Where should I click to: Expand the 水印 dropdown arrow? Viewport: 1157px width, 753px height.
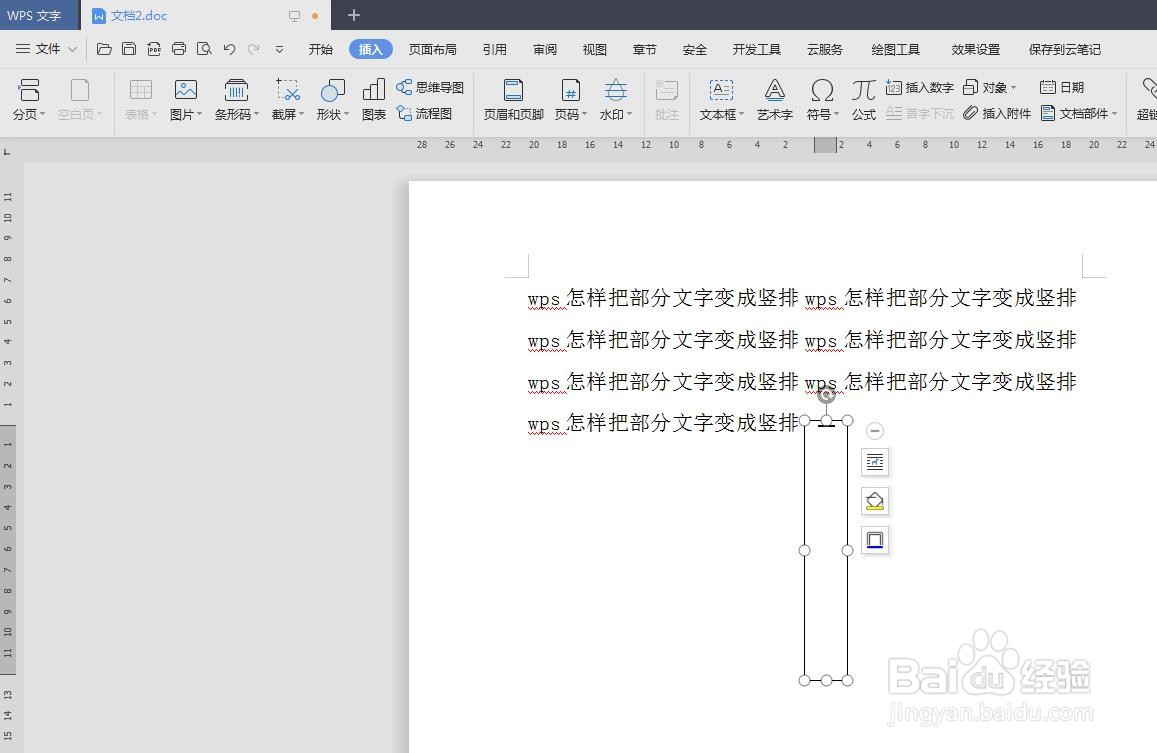click(x=629, y=114)
